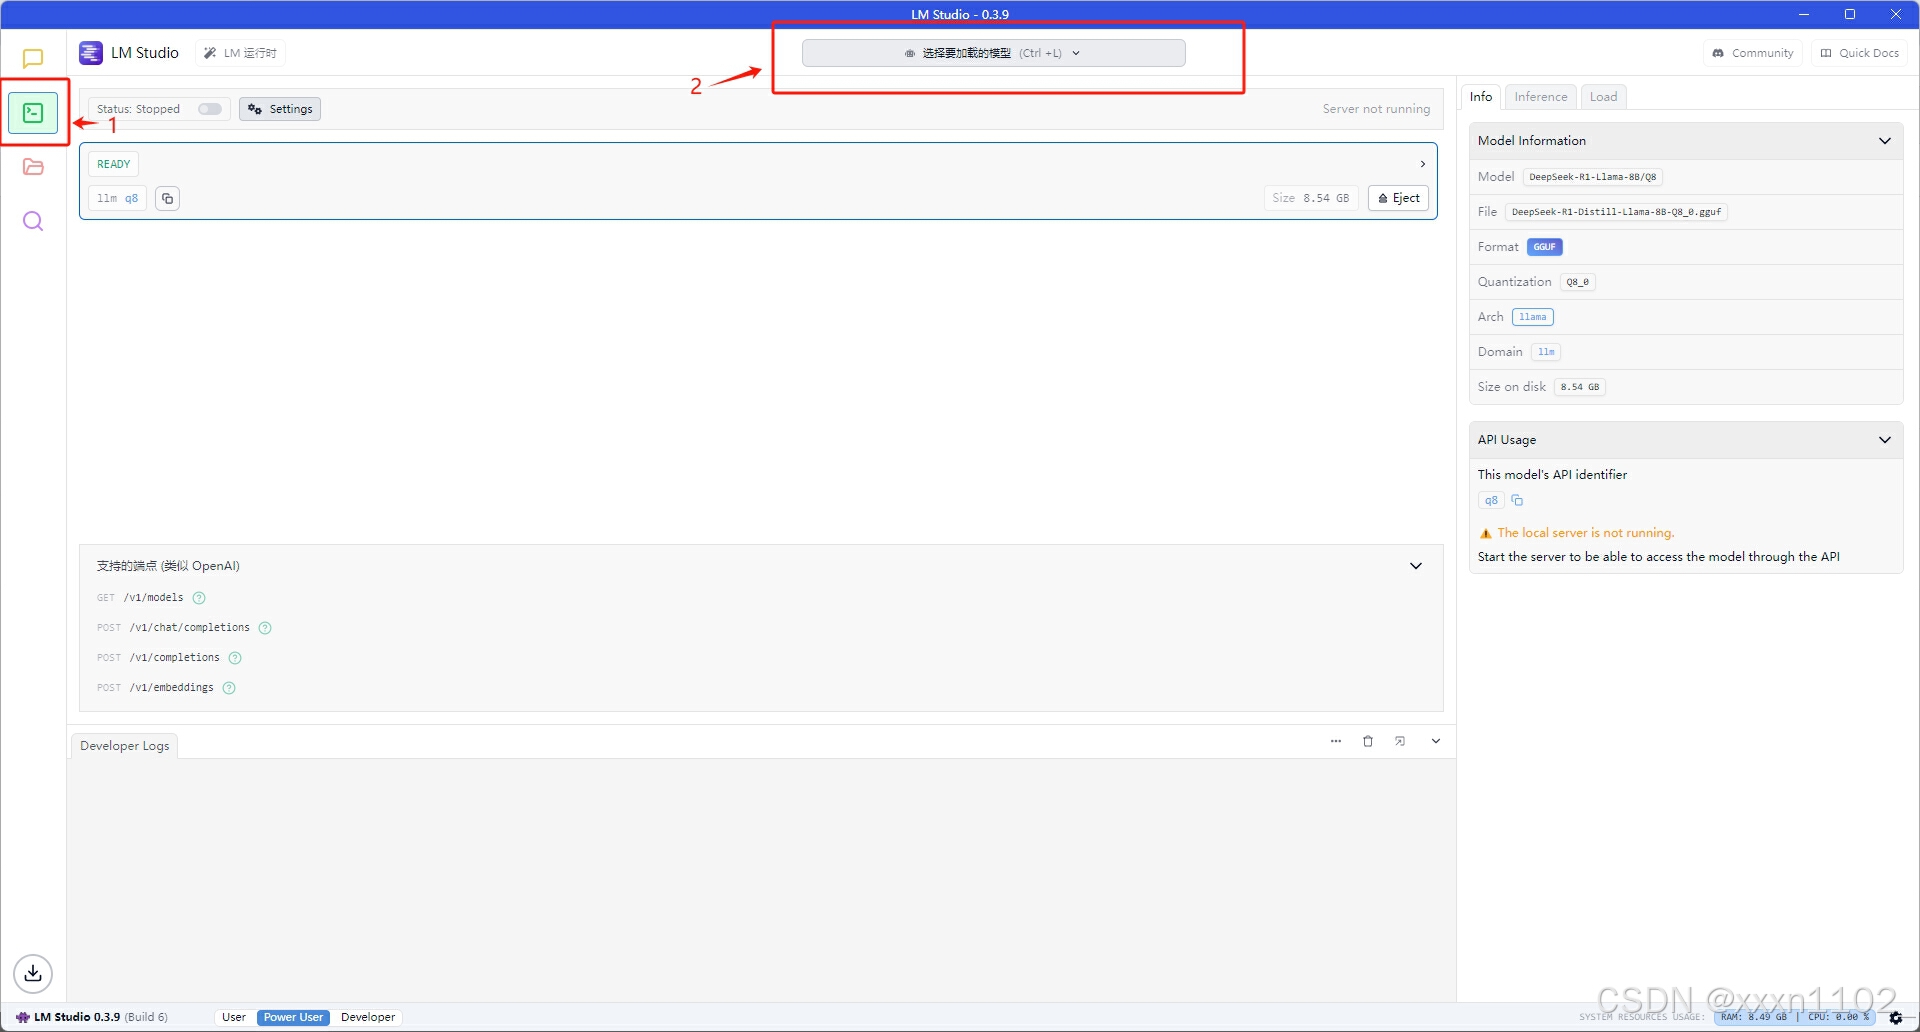Open My Models folder icon
Viewport: 1920px width, 1032px height.
pos(33,167)
